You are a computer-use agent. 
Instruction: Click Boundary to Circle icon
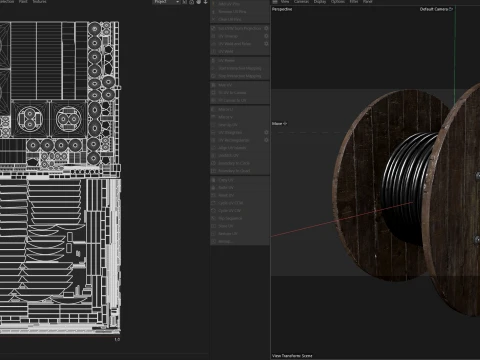coord(214,163)
